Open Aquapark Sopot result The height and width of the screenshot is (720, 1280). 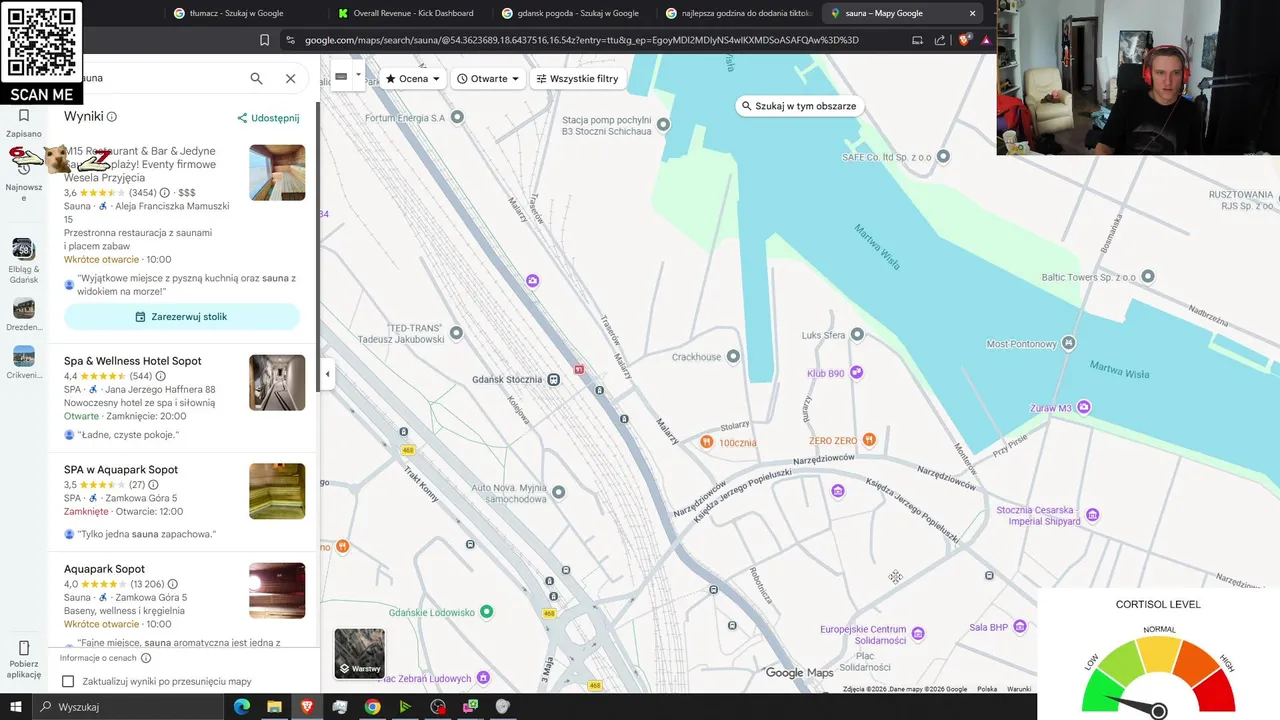coord(104,569)
